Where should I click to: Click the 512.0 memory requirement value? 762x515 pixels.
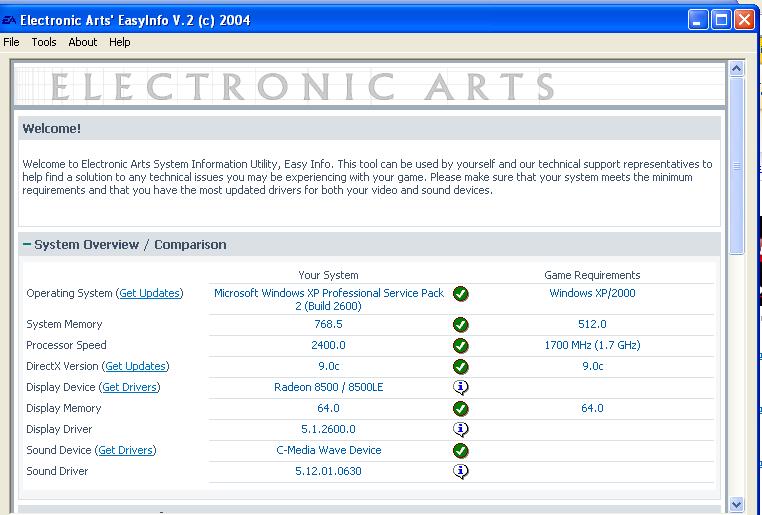pyautogui.click(x=592, y=325)
